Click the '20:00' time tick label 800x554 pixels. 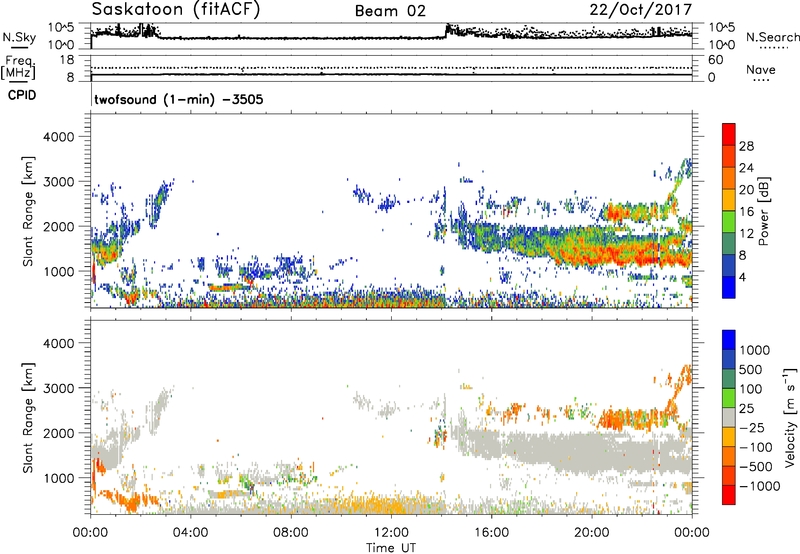click(x=591, y=533)
